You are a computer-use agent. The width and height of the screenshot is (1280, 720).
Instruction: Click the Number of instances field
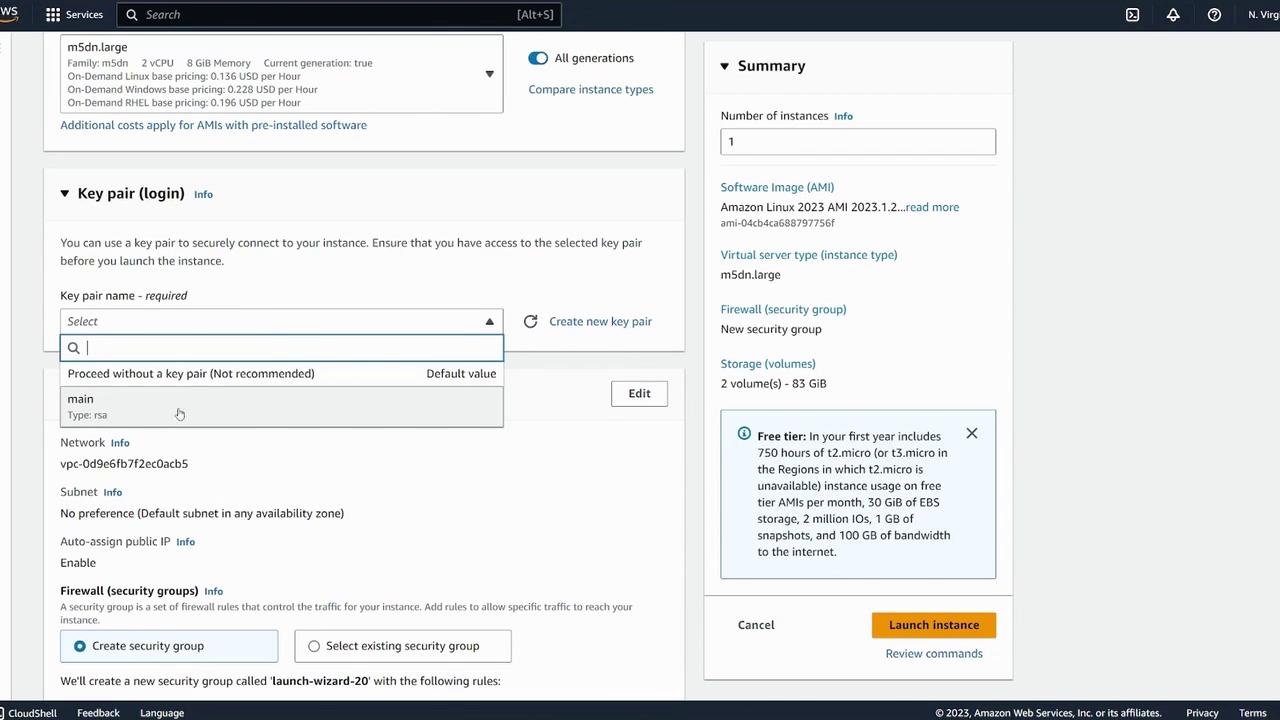tap(857, 142)
